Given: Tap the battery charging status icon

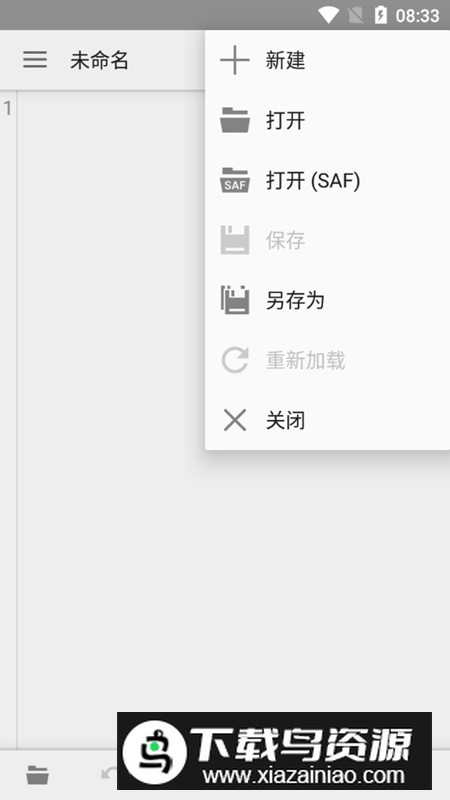Looking at the screenshot, I should click(381, 15).
